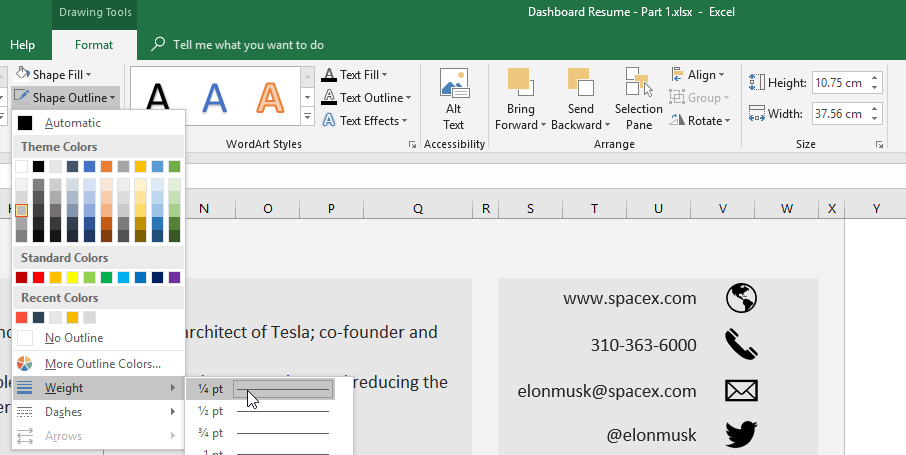Pick the yellow standard color swatch
The image size is (906, 455).
click(x=72, y=278)
